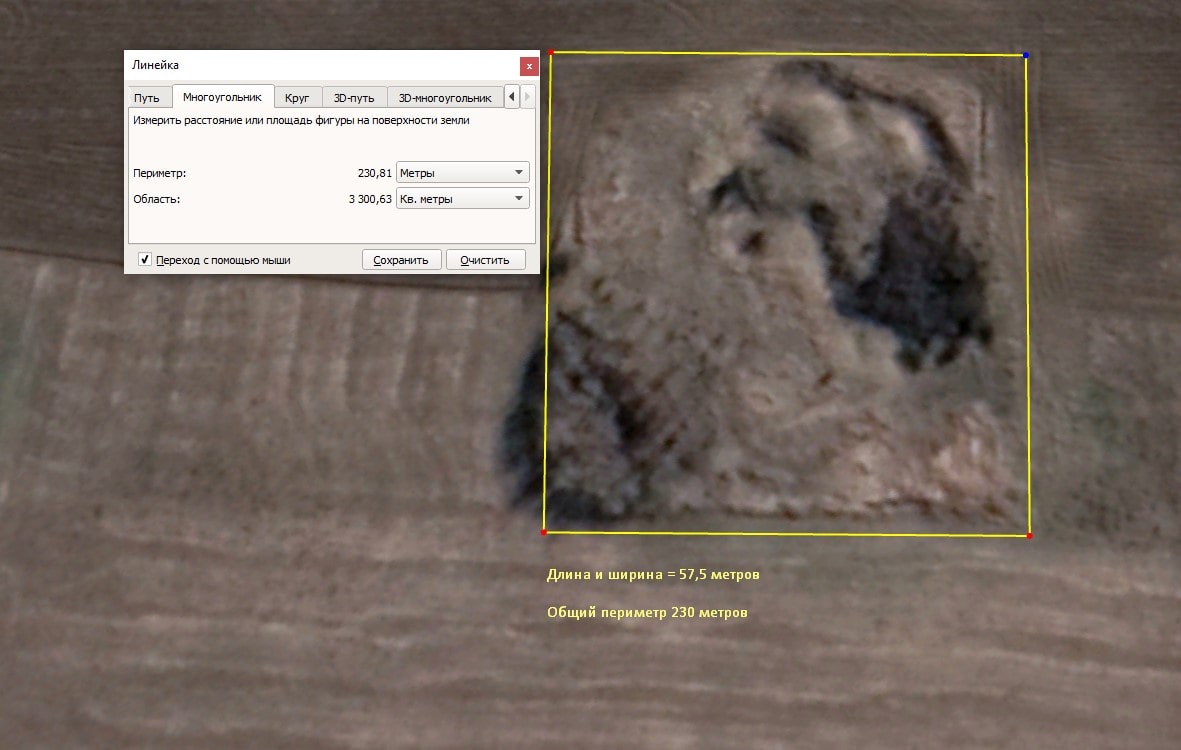Switch to the 3D-путь tab
Image resolution: width=1181 pixels, height=750 pixels.
coord(354,98)
